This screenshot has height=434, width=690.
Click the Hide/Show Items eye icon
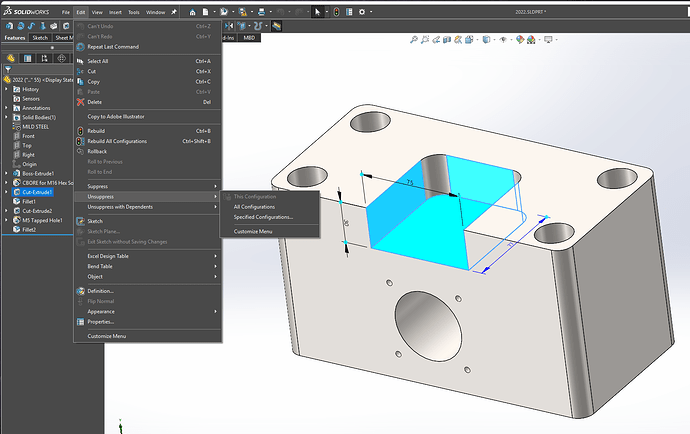coord(503,39)
